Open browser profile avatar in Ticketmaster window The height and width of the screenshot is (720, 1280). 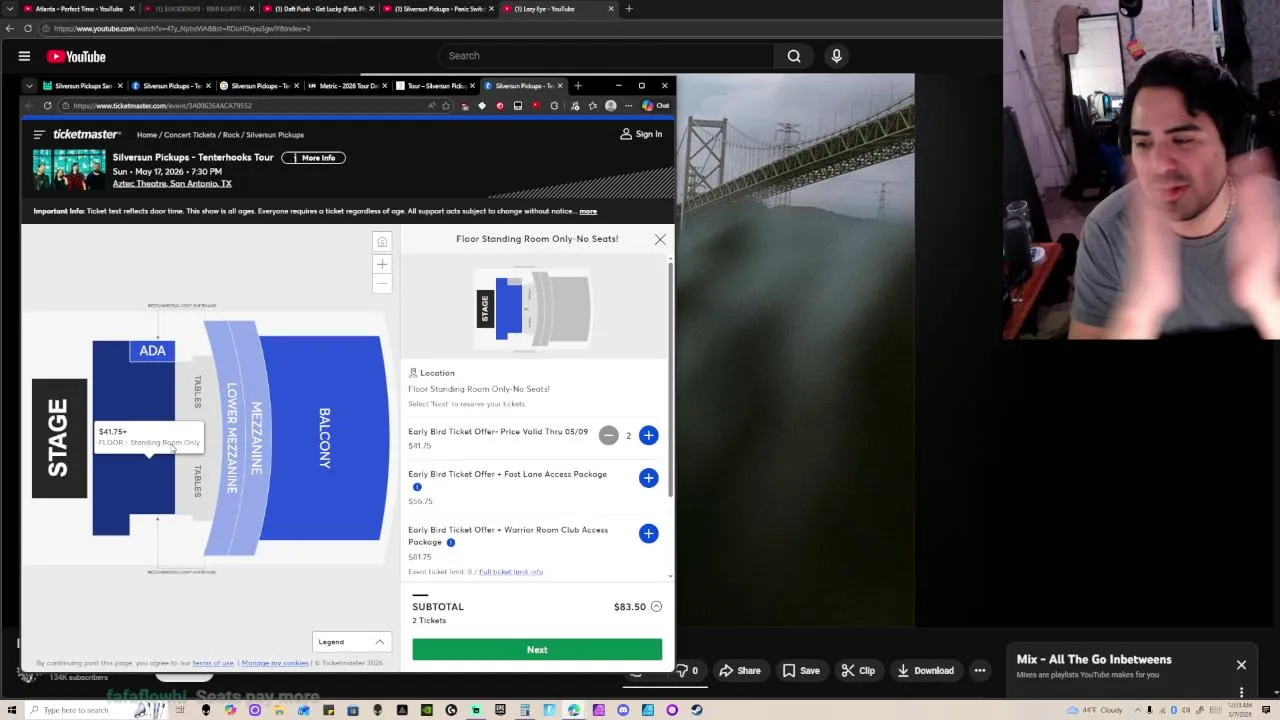point(611,106)
